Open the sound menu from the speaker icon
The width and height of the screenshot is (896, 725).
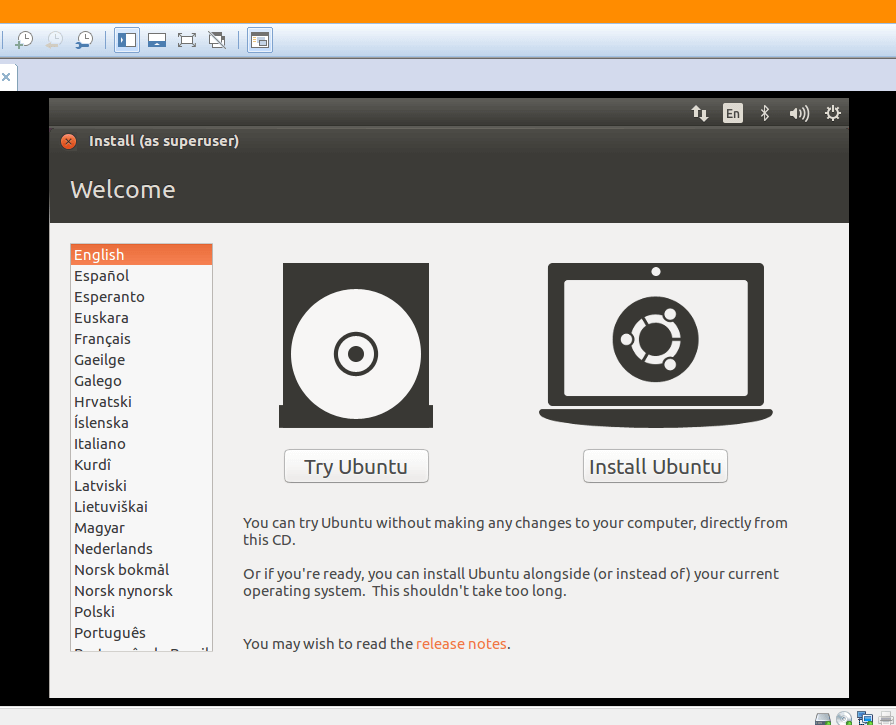[798, 113]
